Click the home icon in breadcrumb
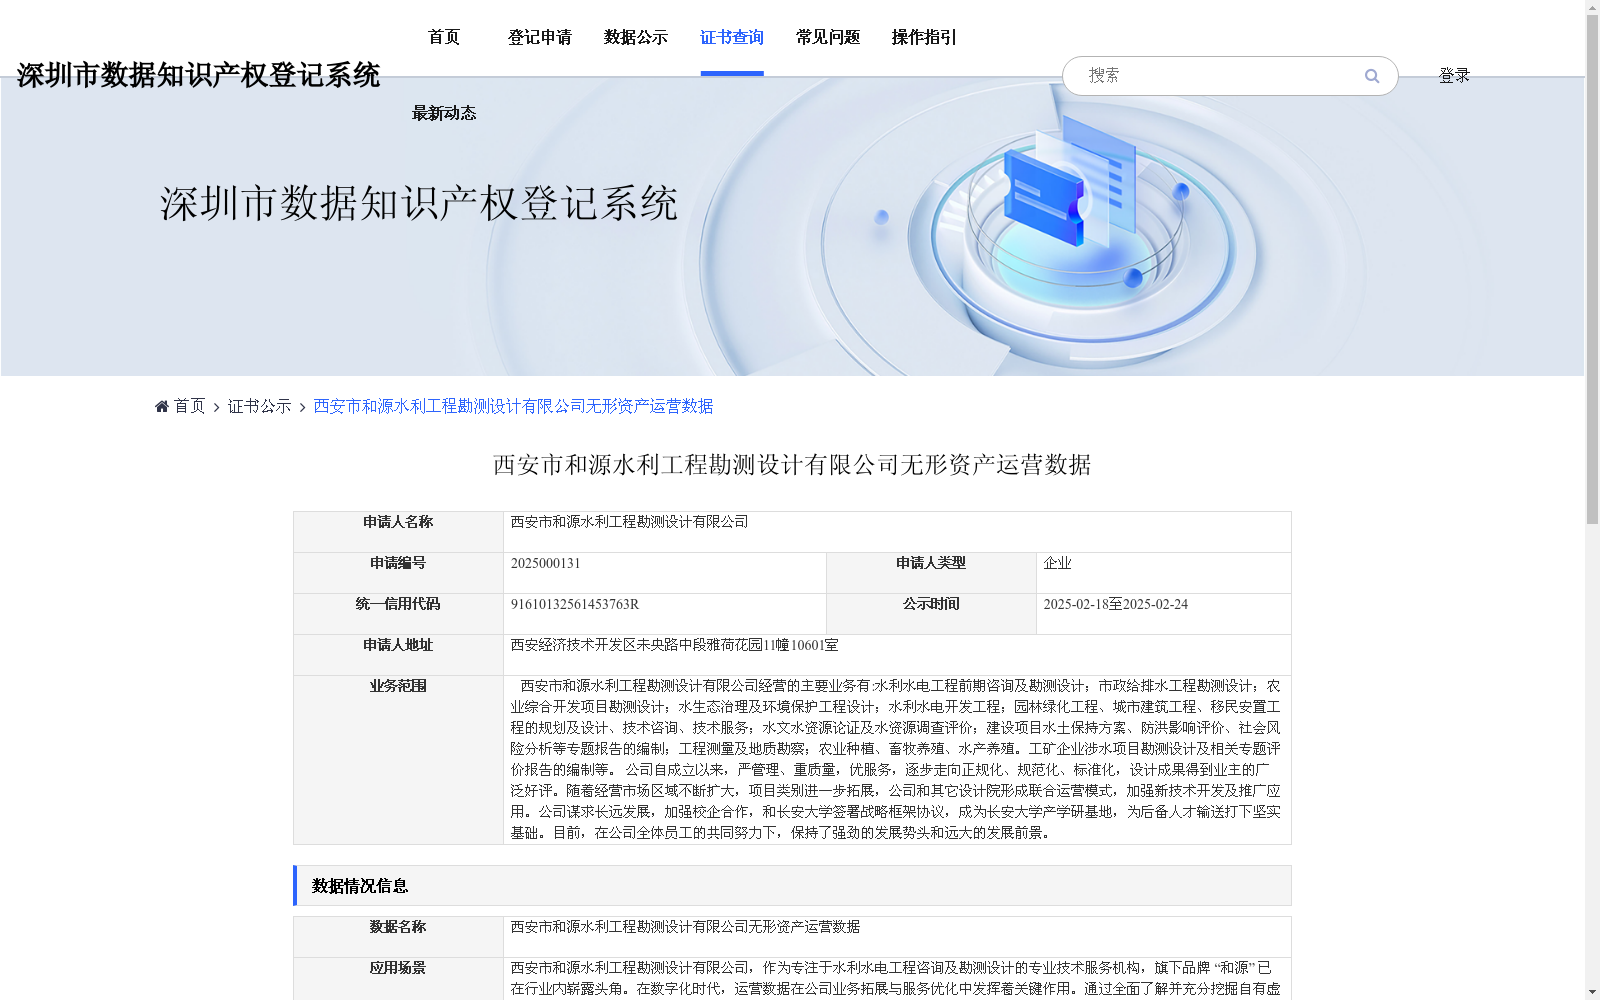Screen dimensions: 1600x1000 (162, 406)
